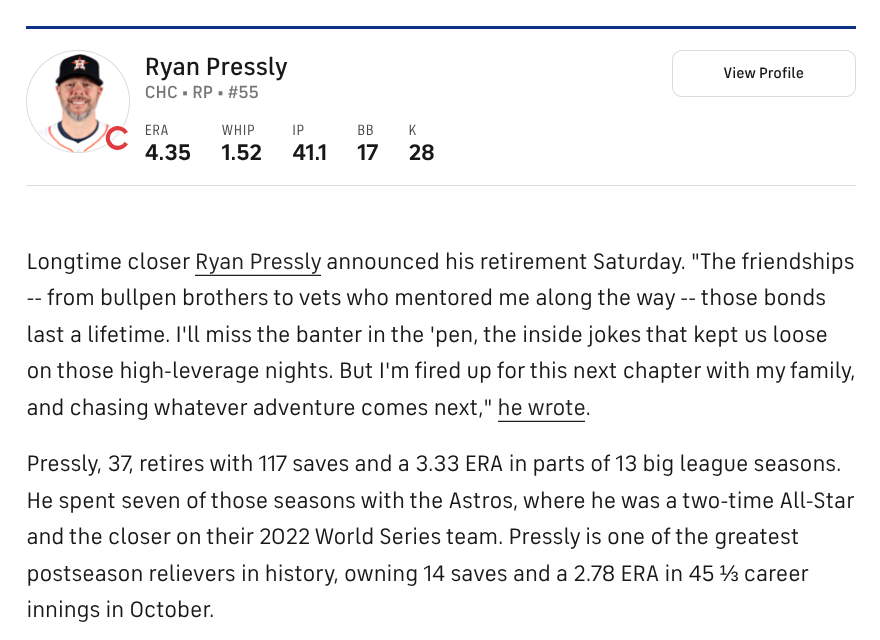This screenshot has height=640, width=880.
Task: Open the Ryan Pressly link in article
Action: [258, 262]
